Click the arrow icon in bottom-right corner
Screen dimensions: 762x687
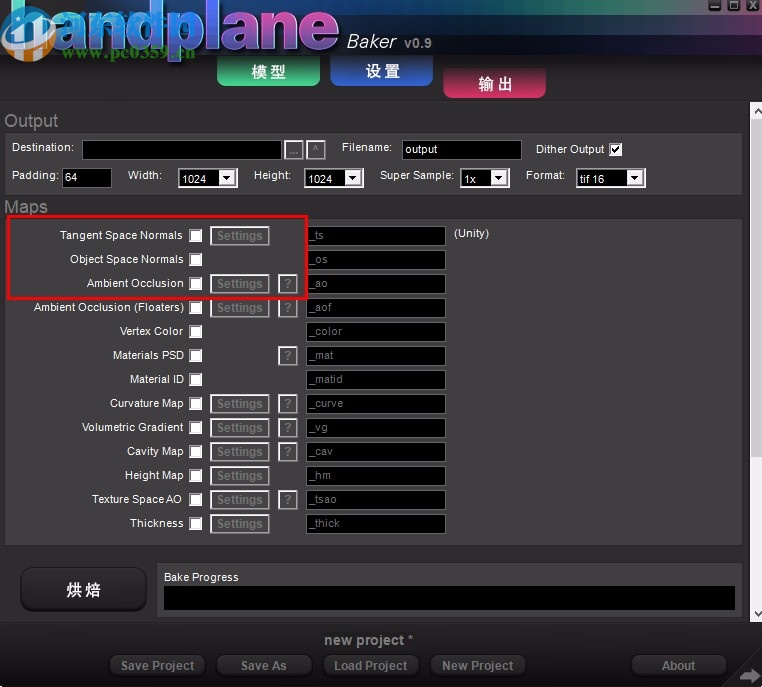750,676
